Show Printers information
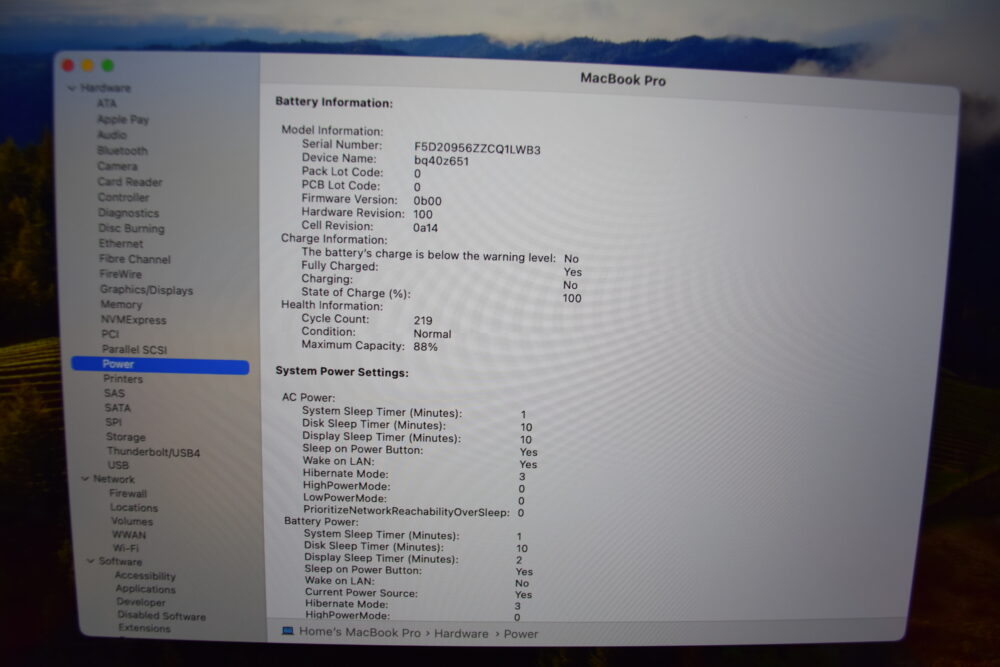1000x667 pixels. [123, 379]
